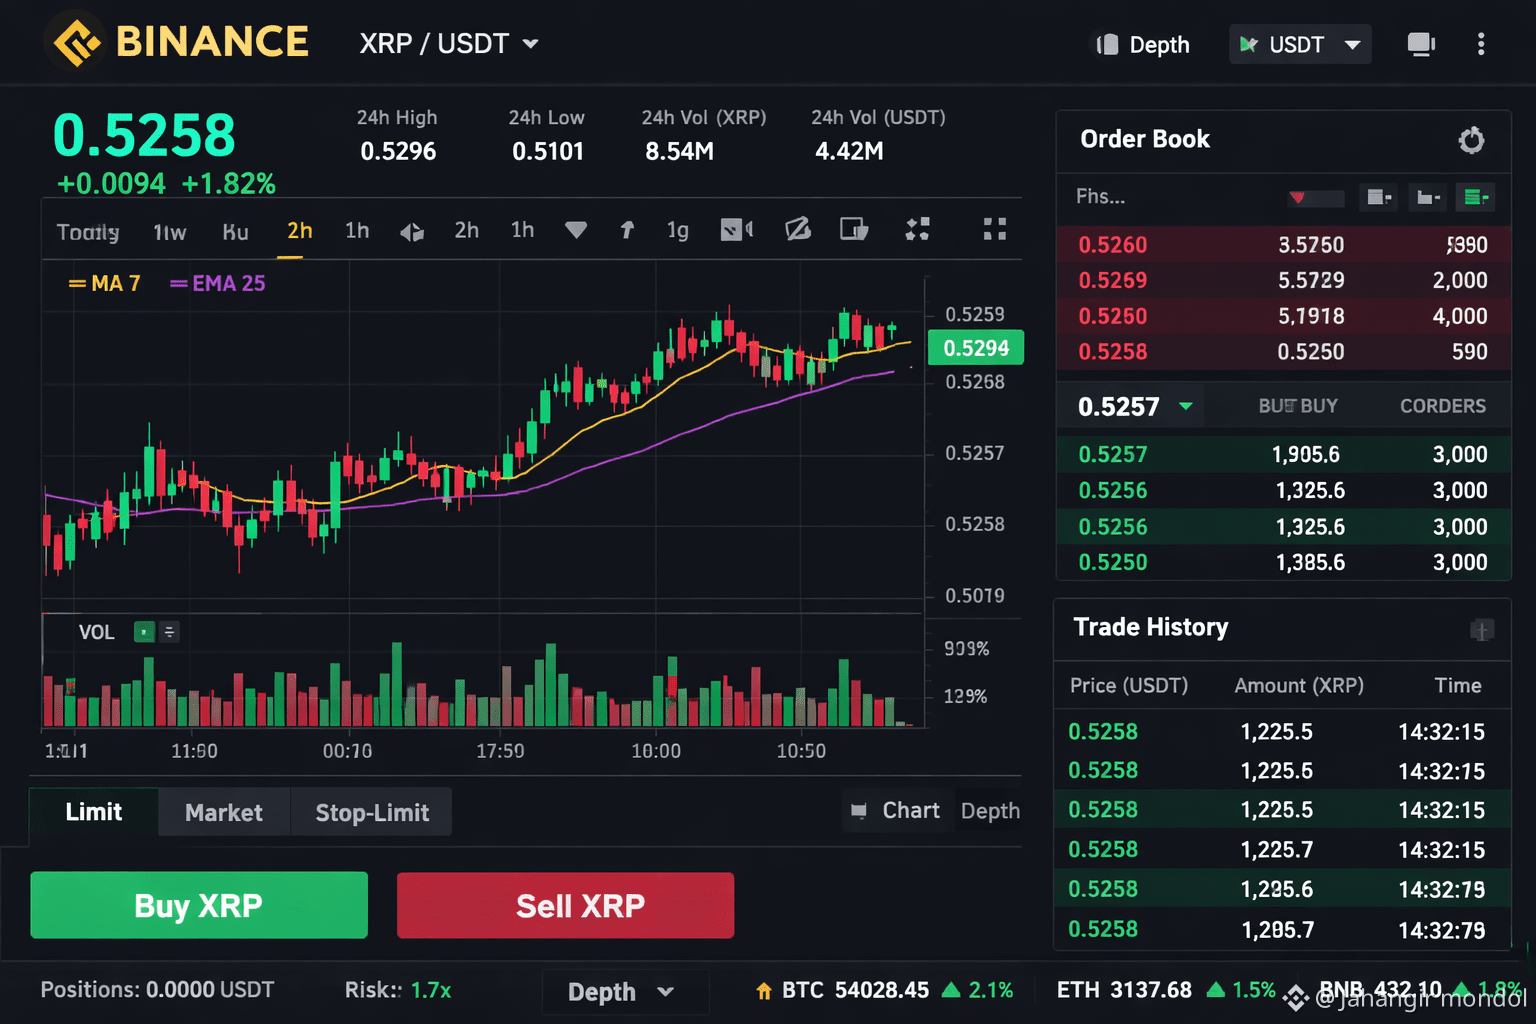Toggle the four-square grid layout icon
This screenshot has height=1024, width=1536.
(x=995, y=229)
